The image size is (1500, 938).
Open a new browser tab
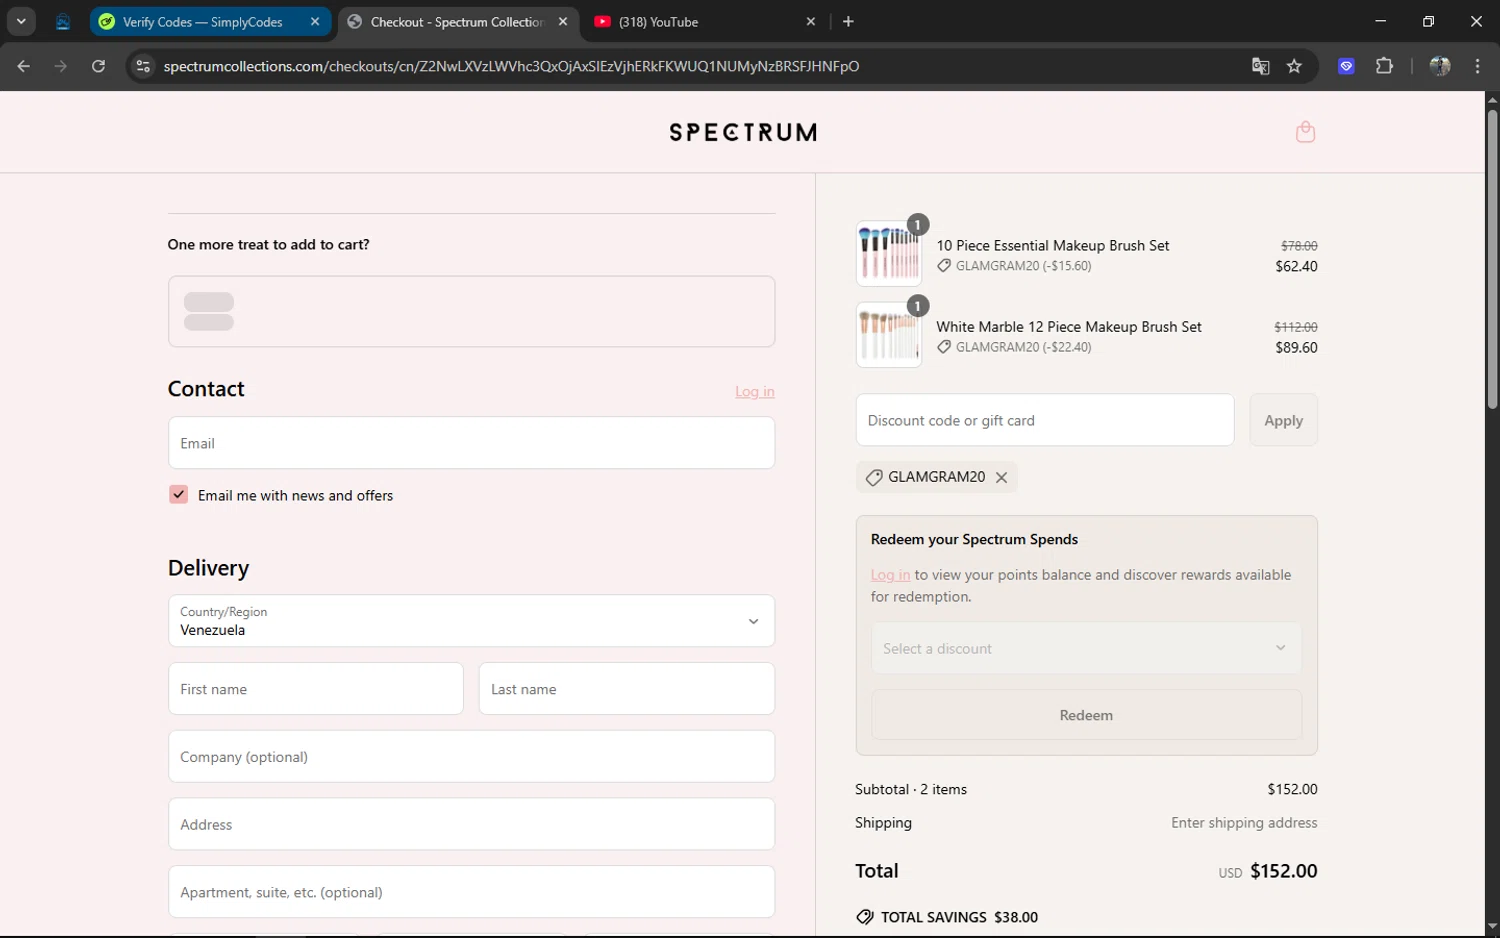(x=848, y=21)
